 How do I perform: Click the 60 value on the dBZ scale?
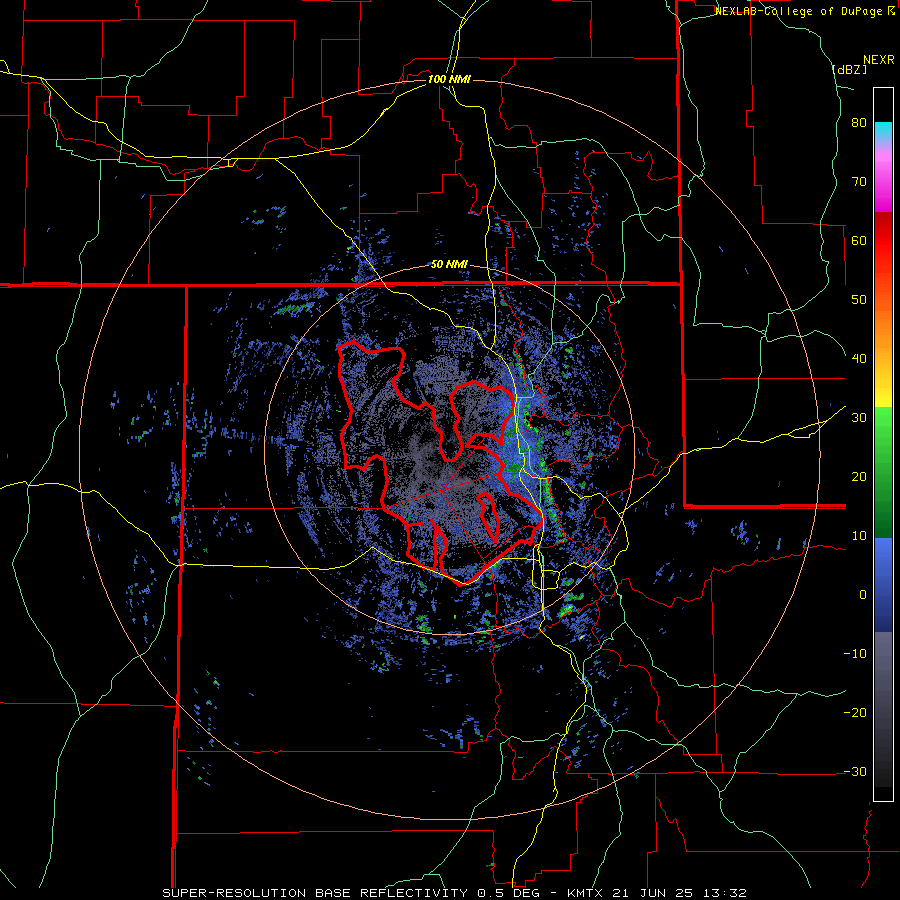click(859, 240)
